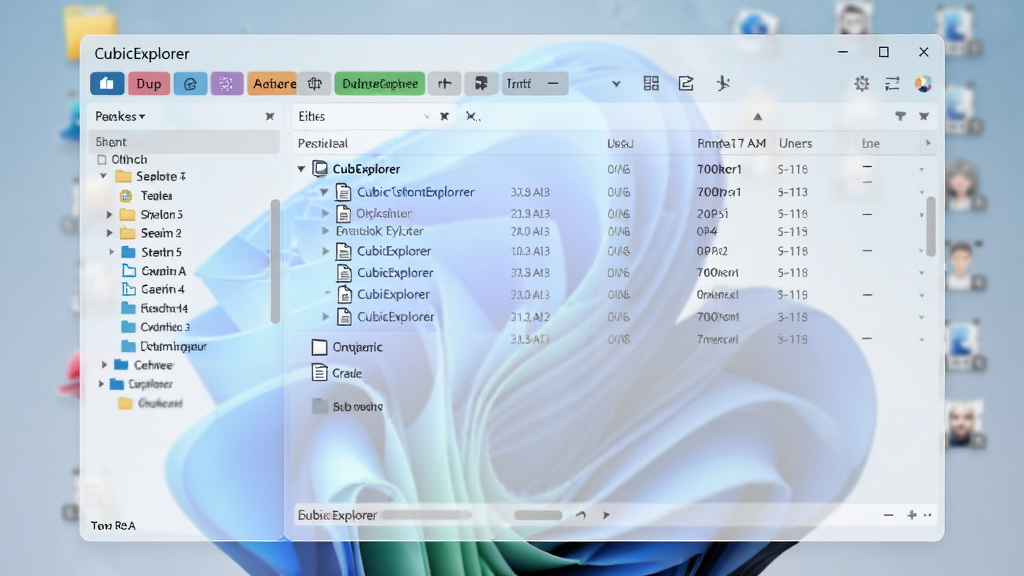This screenshot has width=1024, height=576.
Task: Click the blue folder icon toolbar button
Action: click(107, 84)
